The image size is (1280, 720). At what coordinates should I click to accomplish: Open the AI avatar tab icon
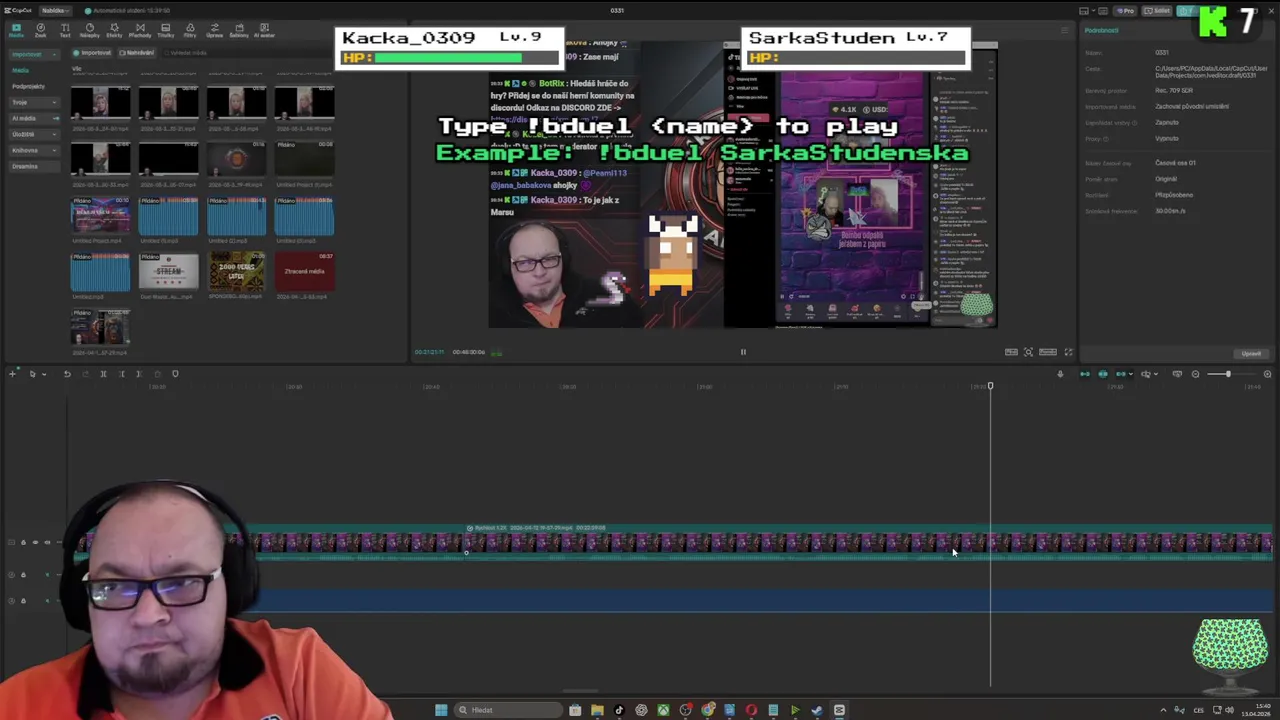coord(264,30)
